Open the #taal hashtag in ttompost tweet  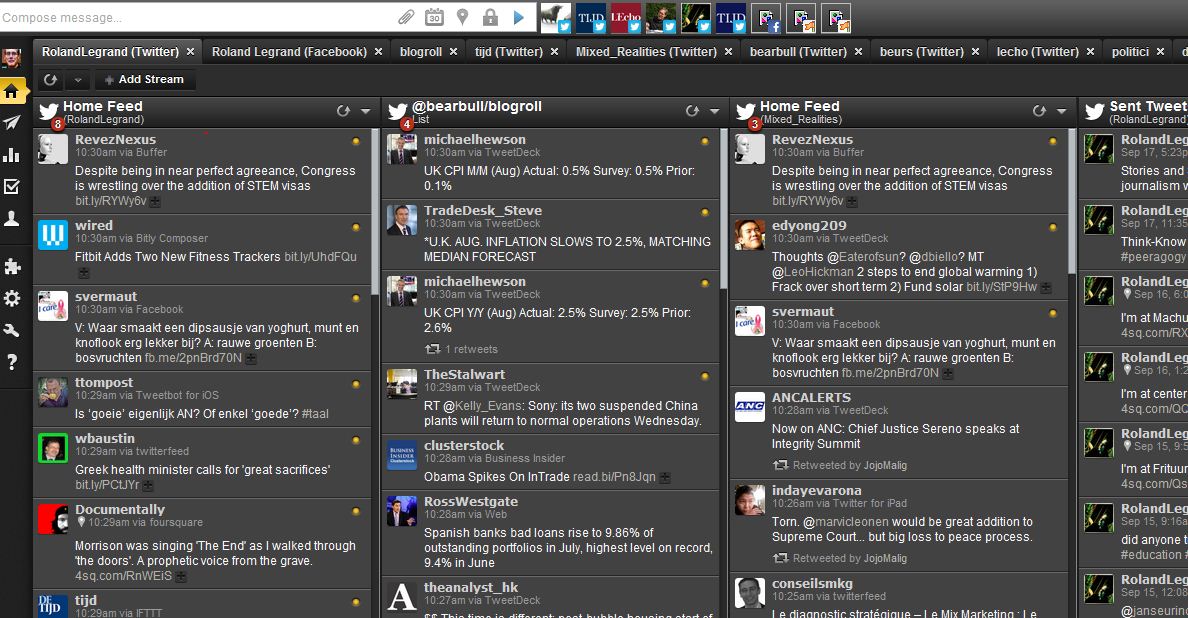point(314,414)
